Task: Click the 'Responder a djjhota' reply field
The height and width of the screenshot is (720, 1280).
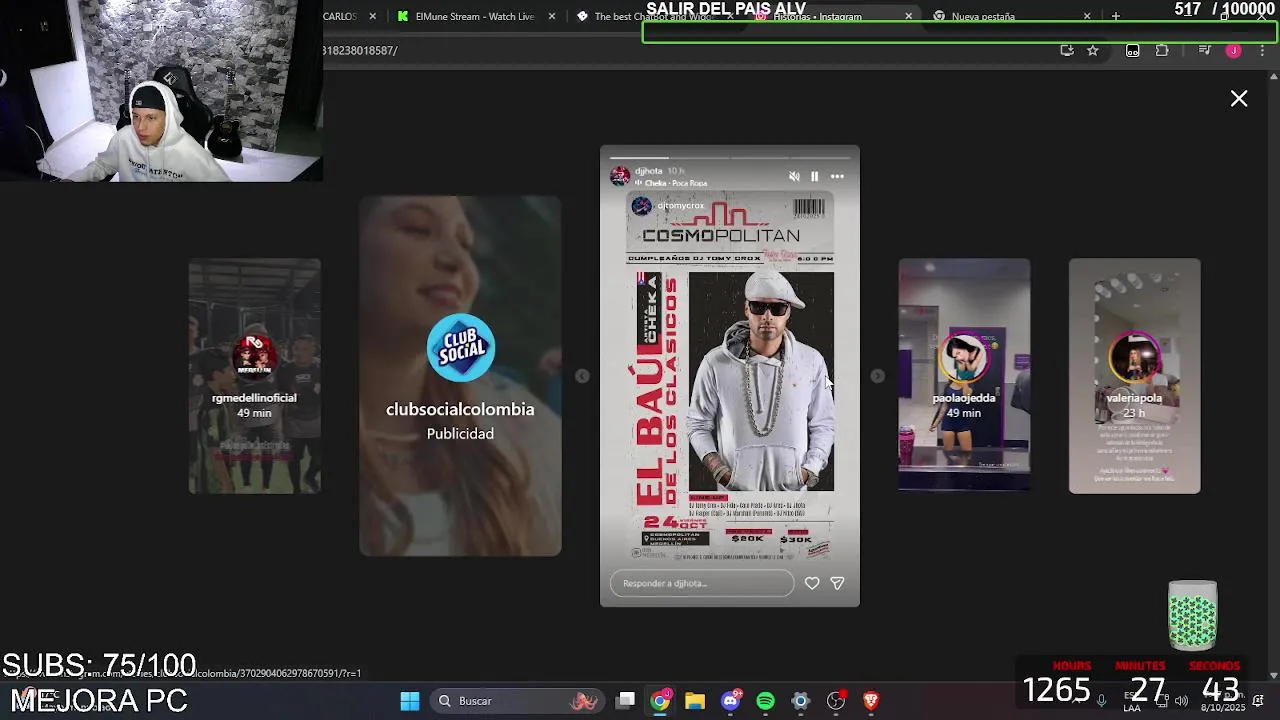Action: 702,583
